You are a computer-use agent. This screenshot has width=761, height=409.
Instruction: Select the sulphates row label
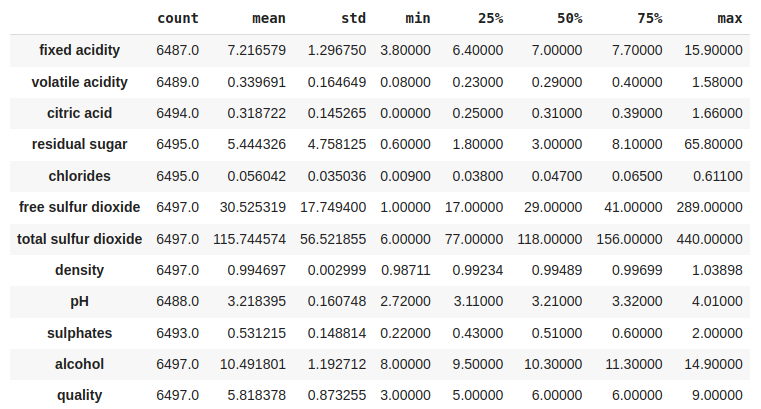pyautogui.click(x=80, y=333)
